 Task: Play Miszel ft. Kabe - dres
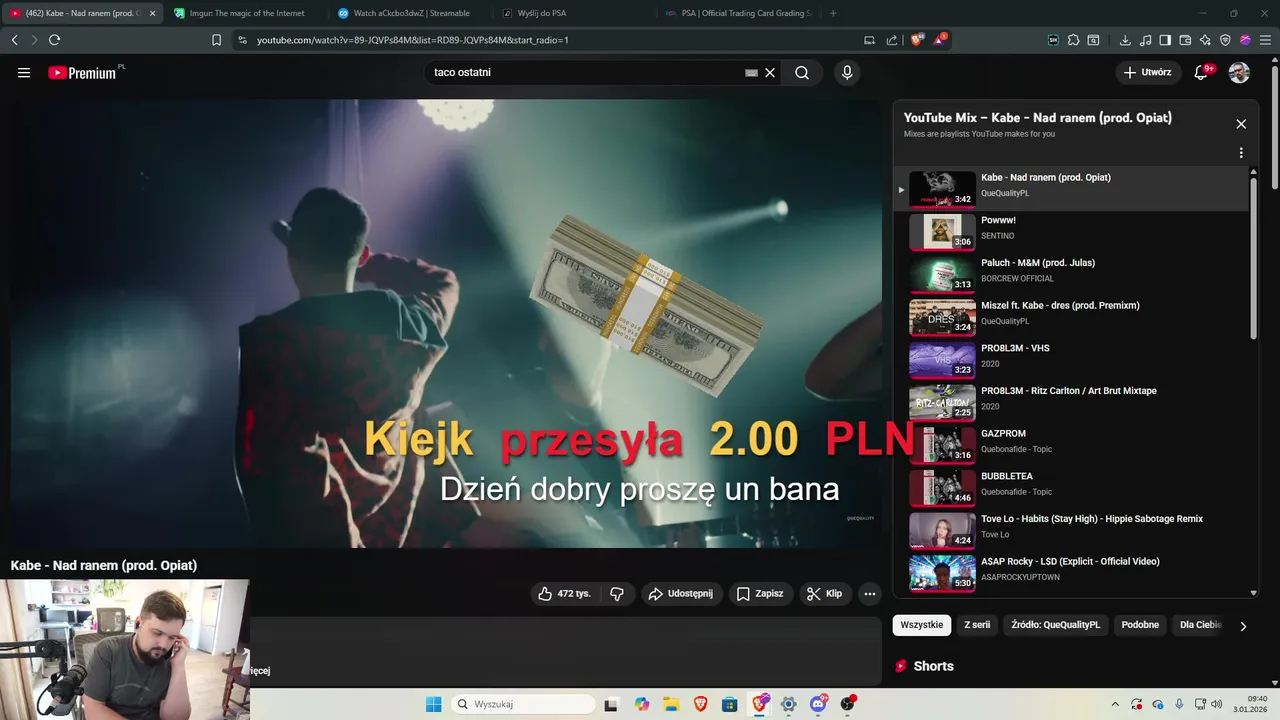point(1070,317)
